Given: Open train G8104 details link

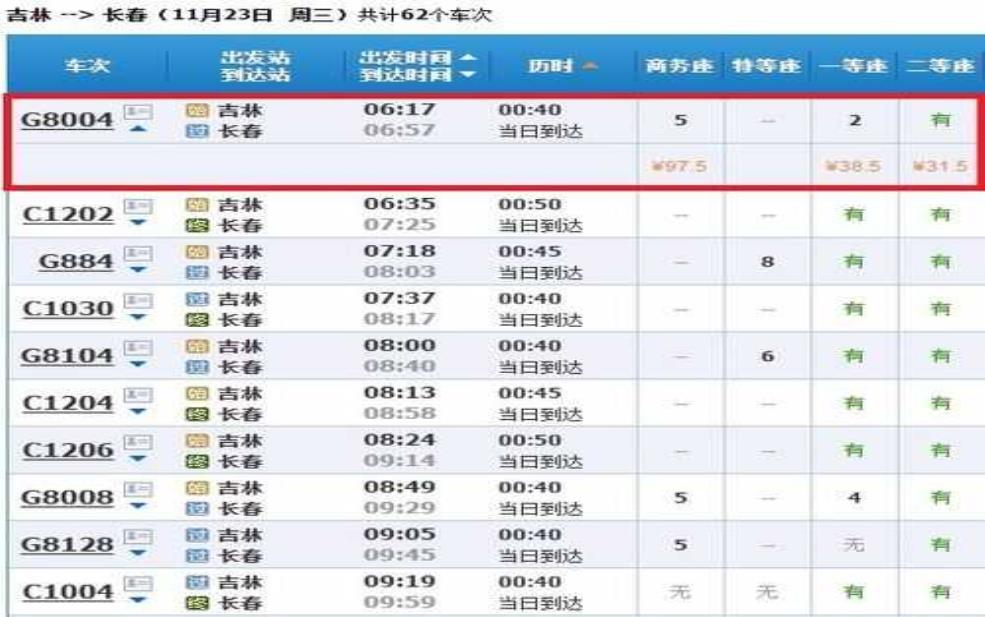Looking at the screenshot, I should 67,356.
